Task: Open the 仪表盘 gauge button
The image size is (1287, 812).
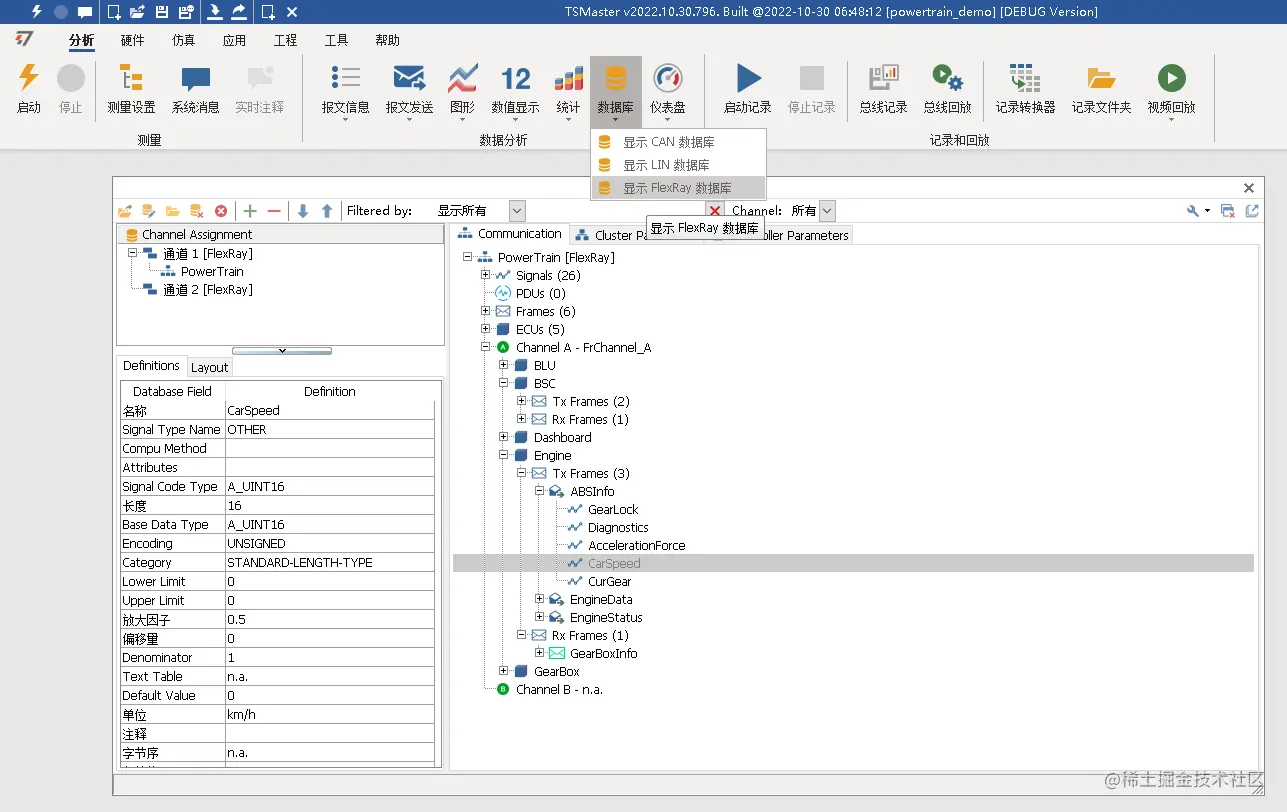Action: click(x=667, y=89)
